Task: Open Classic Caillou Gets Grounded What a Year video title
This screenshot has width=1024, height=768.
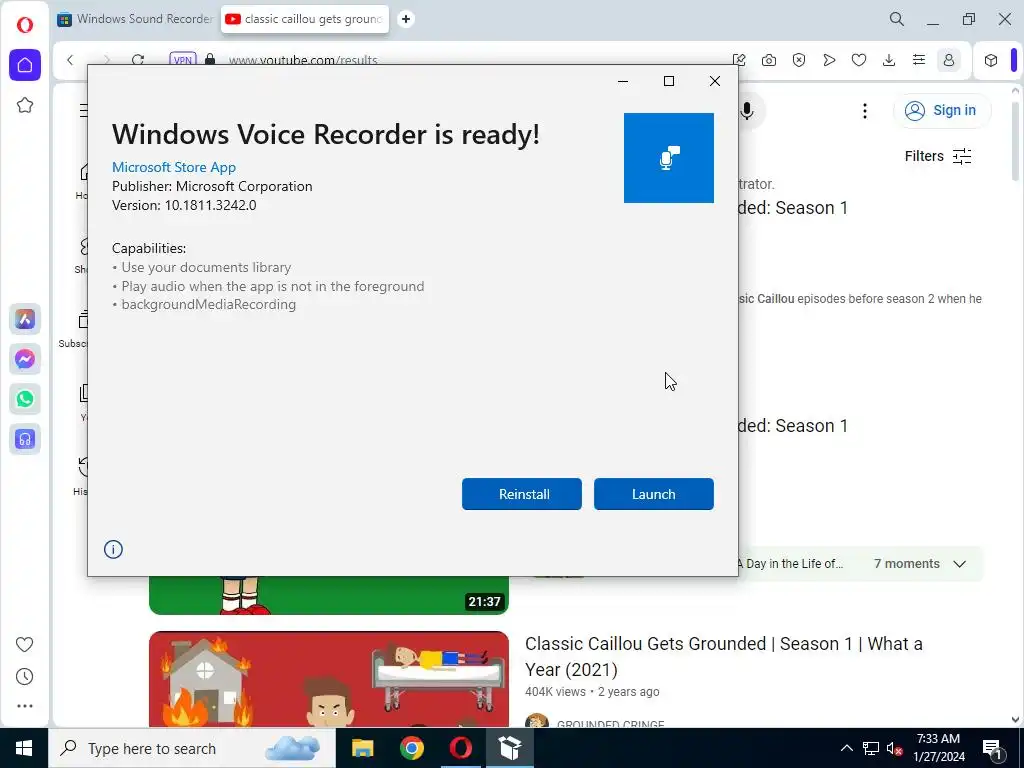Action: pyautogui.click(x=724, y=656)
